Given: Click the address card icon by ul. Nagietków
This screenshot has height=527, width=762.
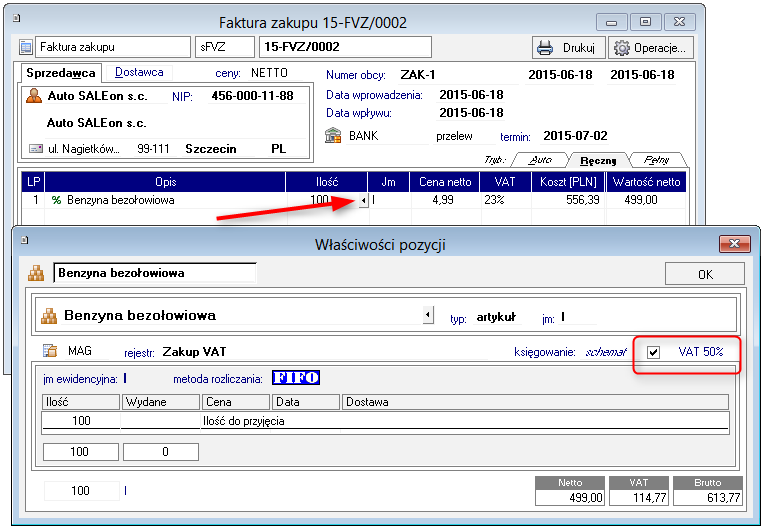Looking at the screenshot, I should coord(36,149).
